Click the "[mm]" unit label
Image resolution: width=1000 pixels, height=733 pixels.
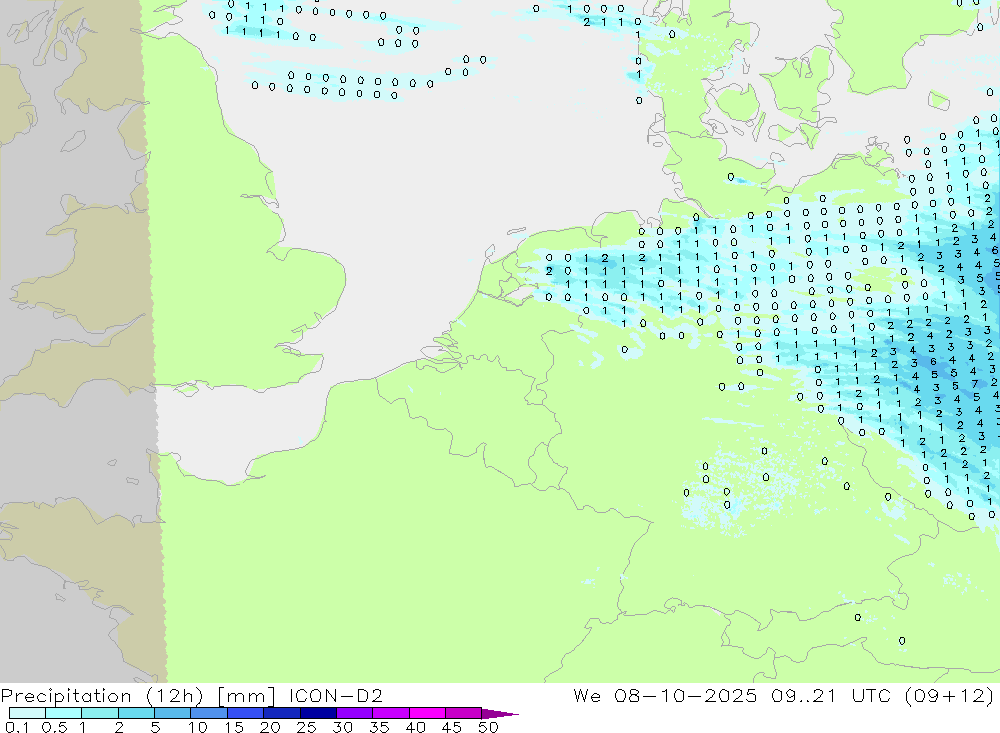tap(246, 696)
